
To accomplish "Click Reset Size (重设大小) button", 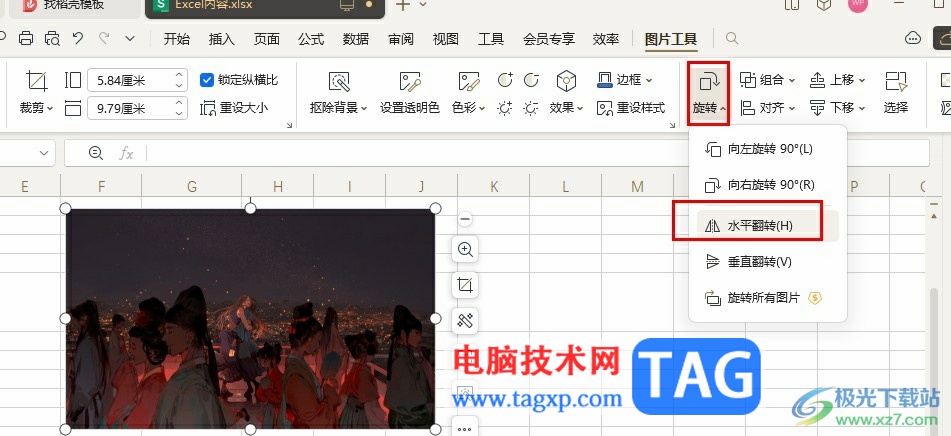I will [234, 109].
